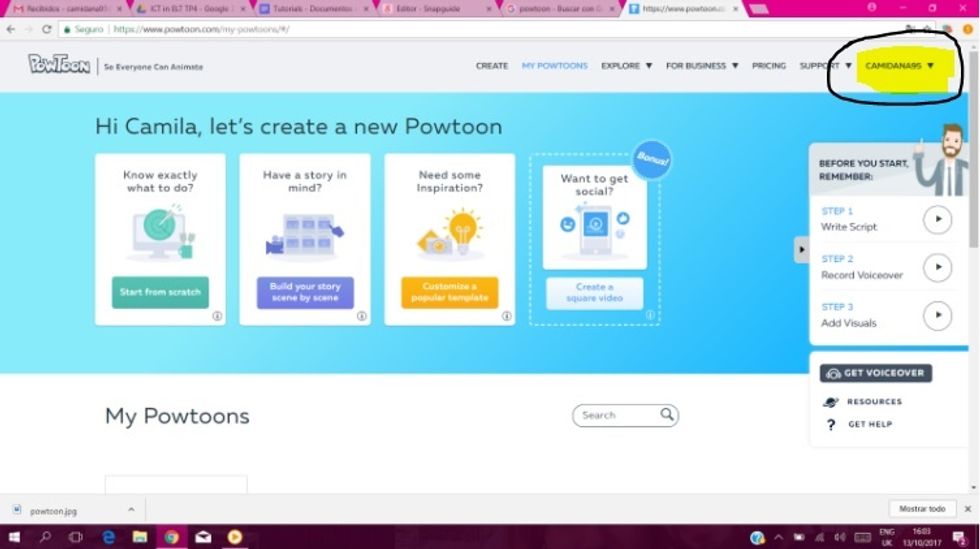Launch Edge from the taskbar
The image size is (980, 549).
pyautogui.click(x=108, y=537)
